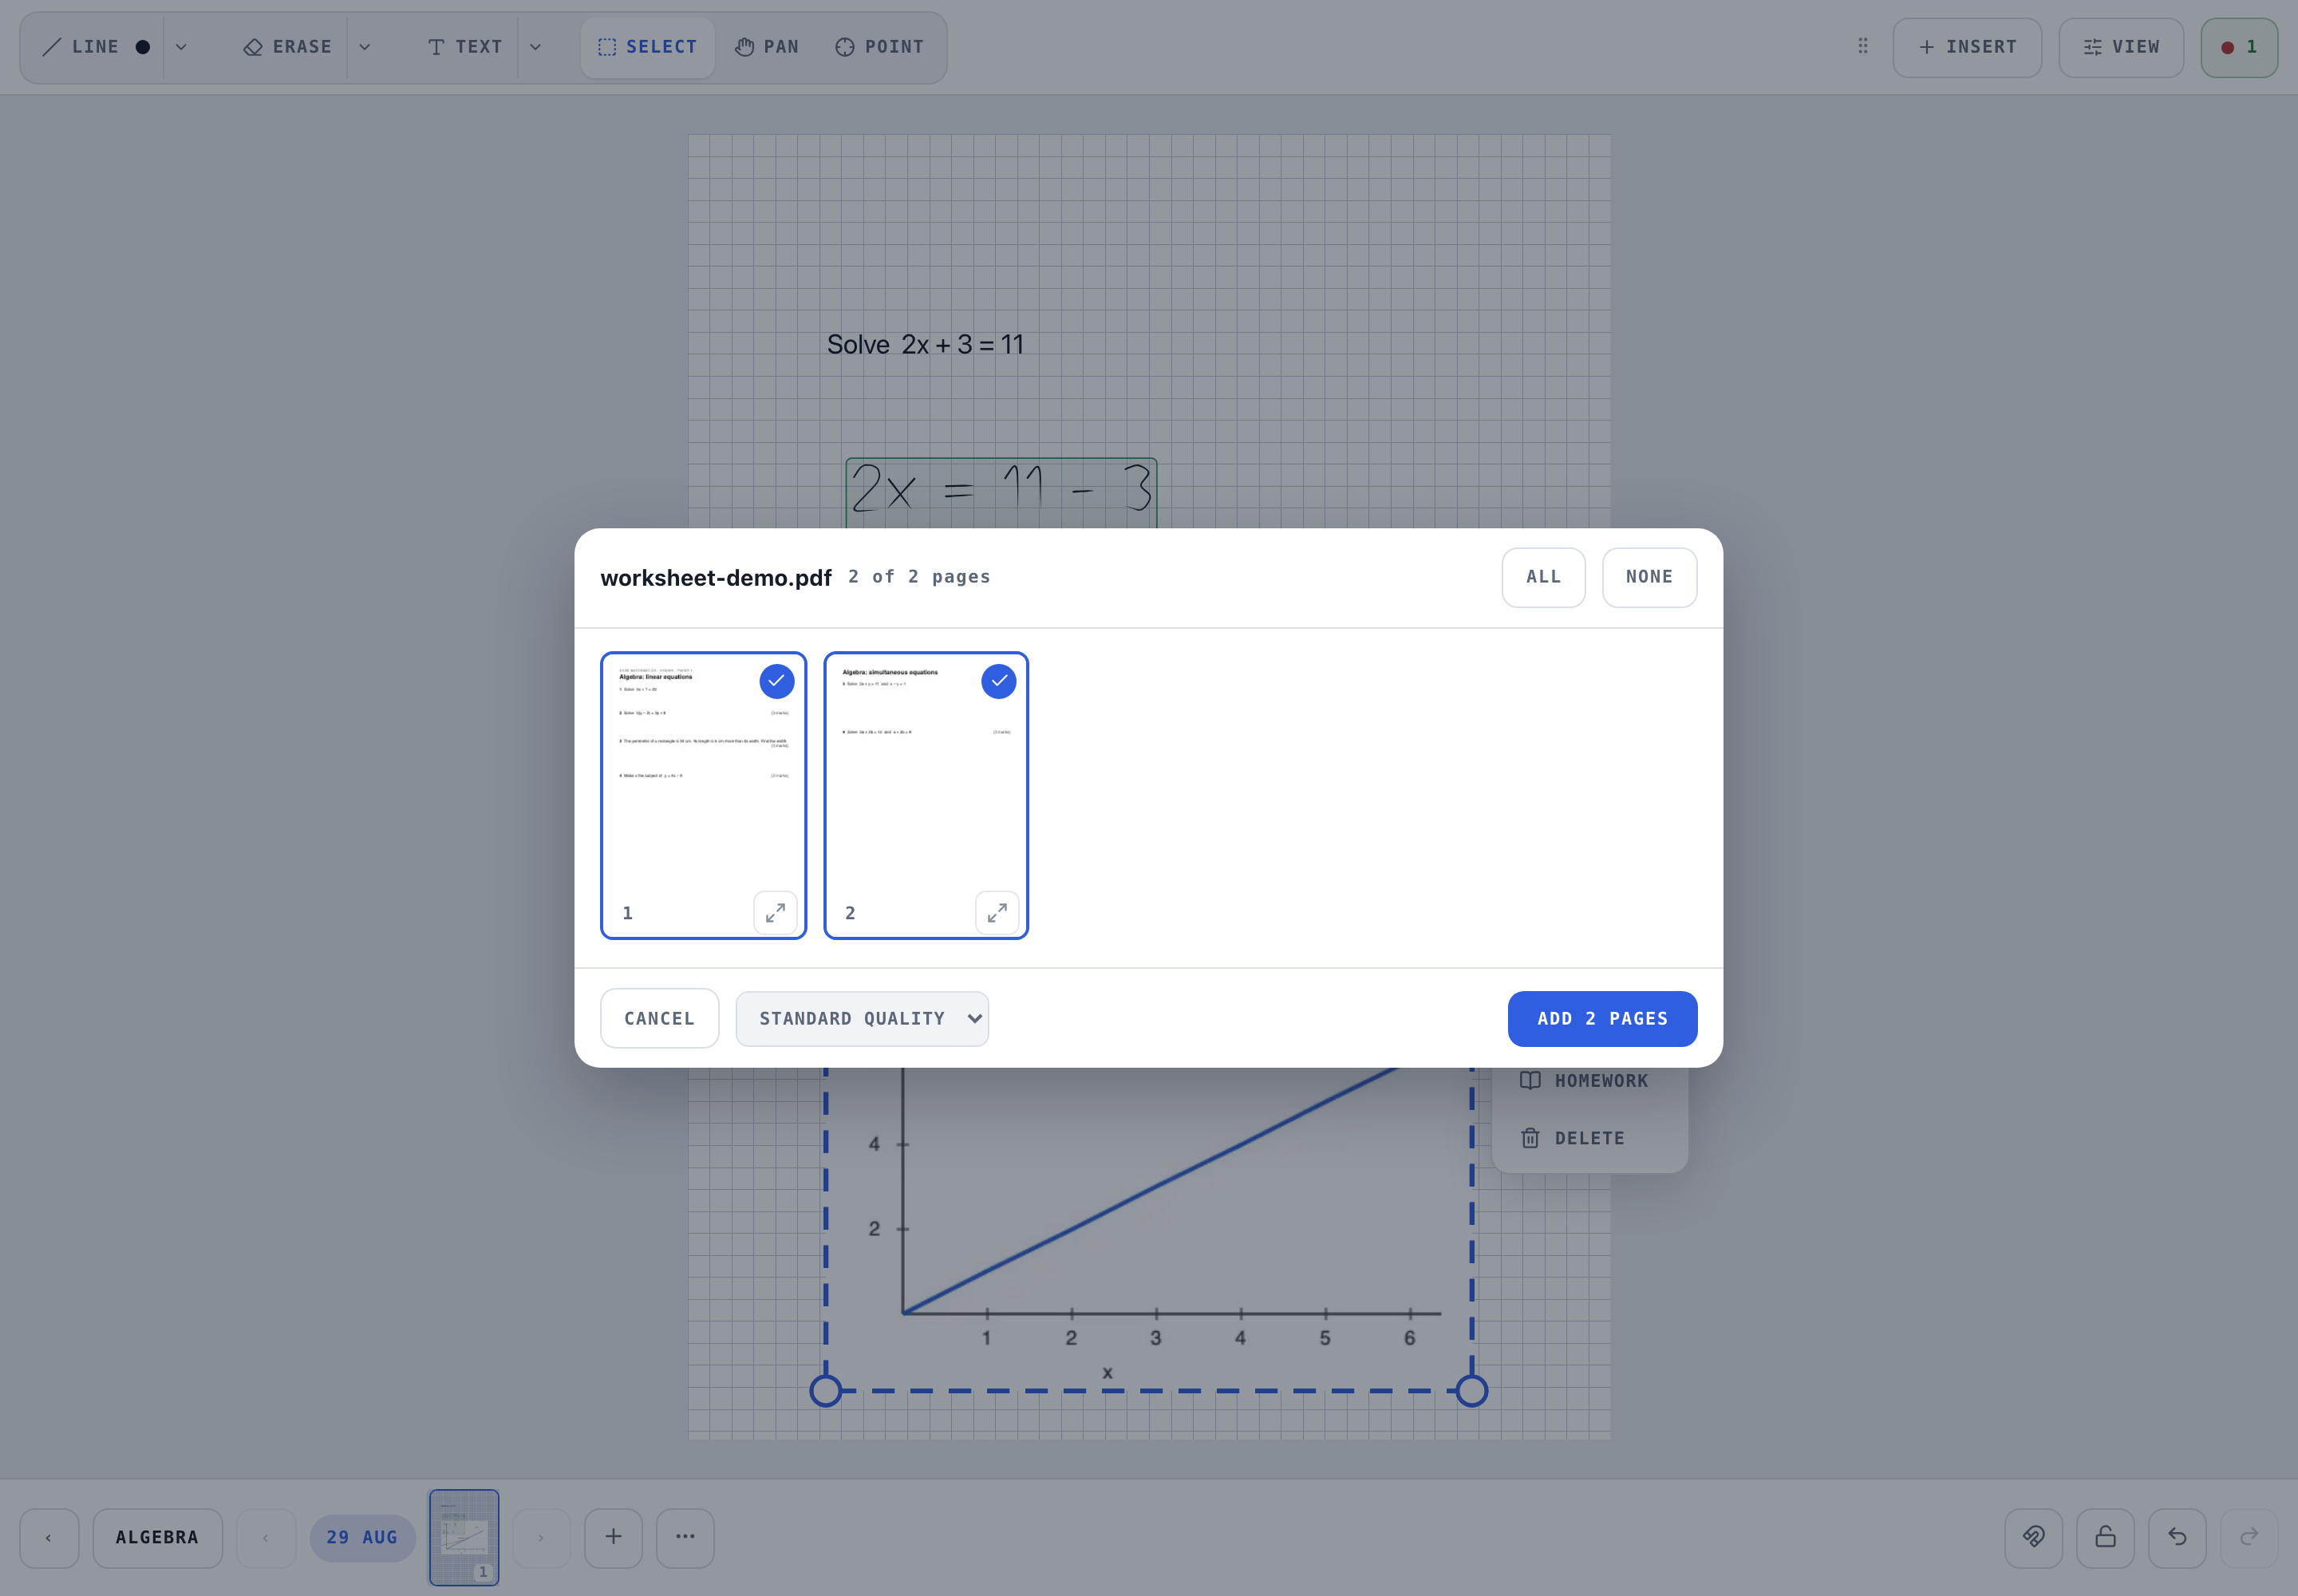This screenshot has width=2298, height=1596.
Task: Activate the Erase tool
Action: coord(287,47)
